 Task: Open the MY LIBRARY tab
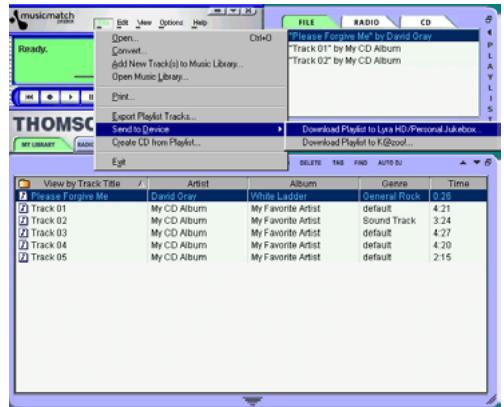coord(38,145)
